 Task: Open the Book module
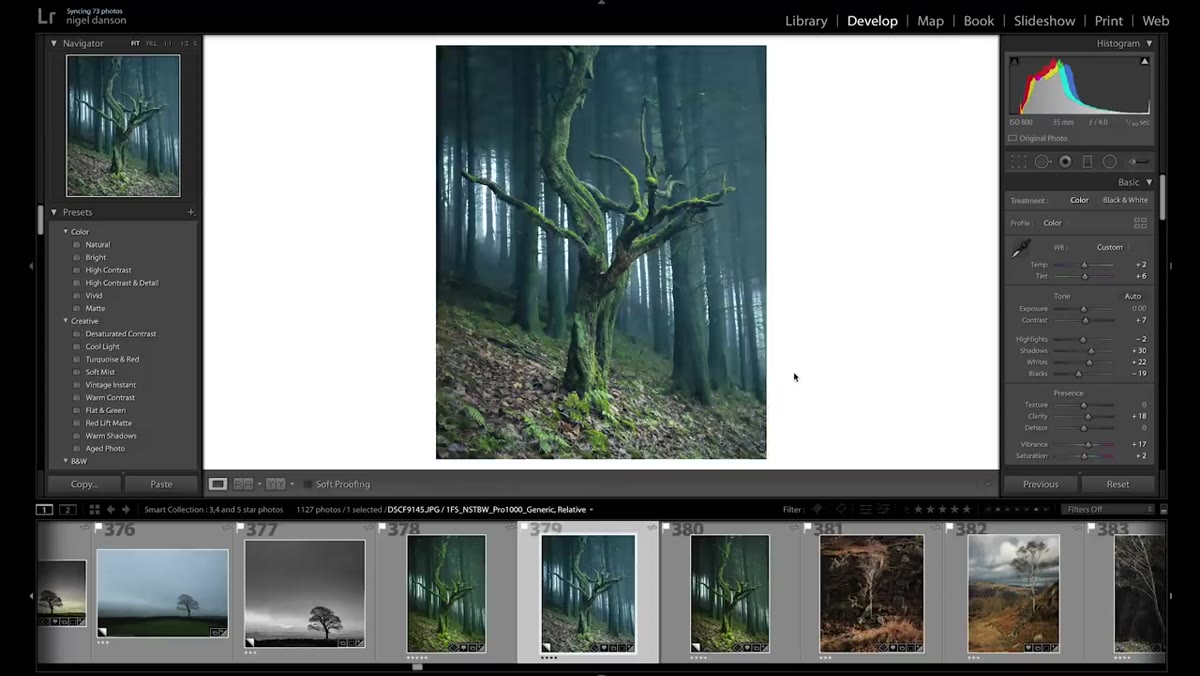(x=979, y=20)
